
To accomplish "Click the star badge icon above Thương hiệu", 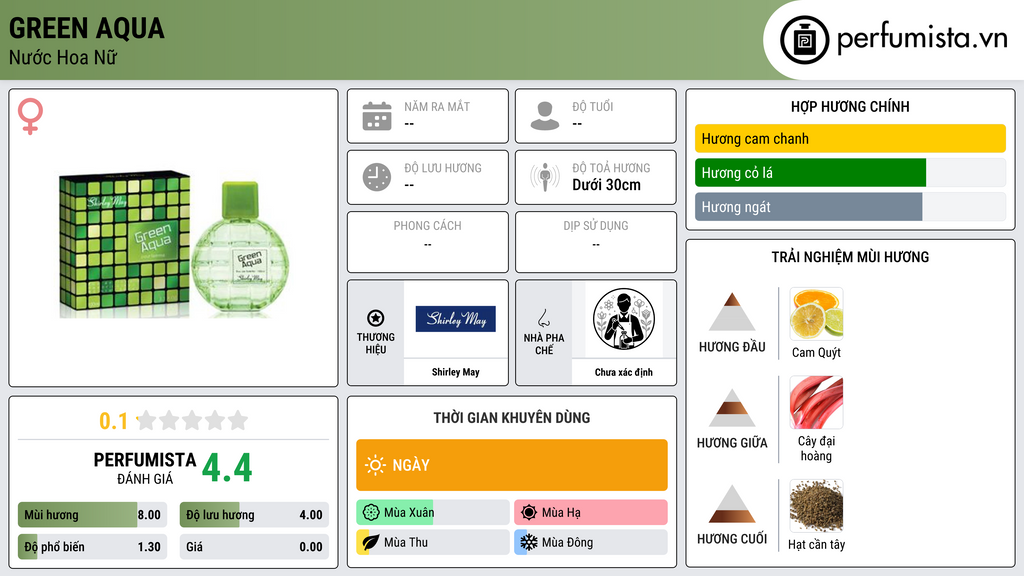I will (x=376, y=318).
